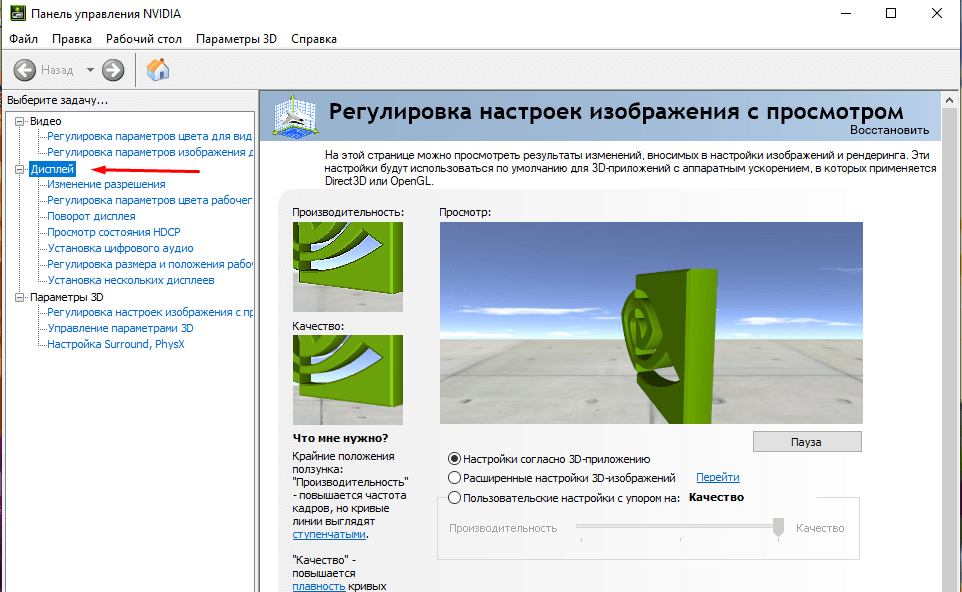Go to Home via house icon
Image resolution: width=962 pixels, height=592 pixels.
(x=158, y=70)
